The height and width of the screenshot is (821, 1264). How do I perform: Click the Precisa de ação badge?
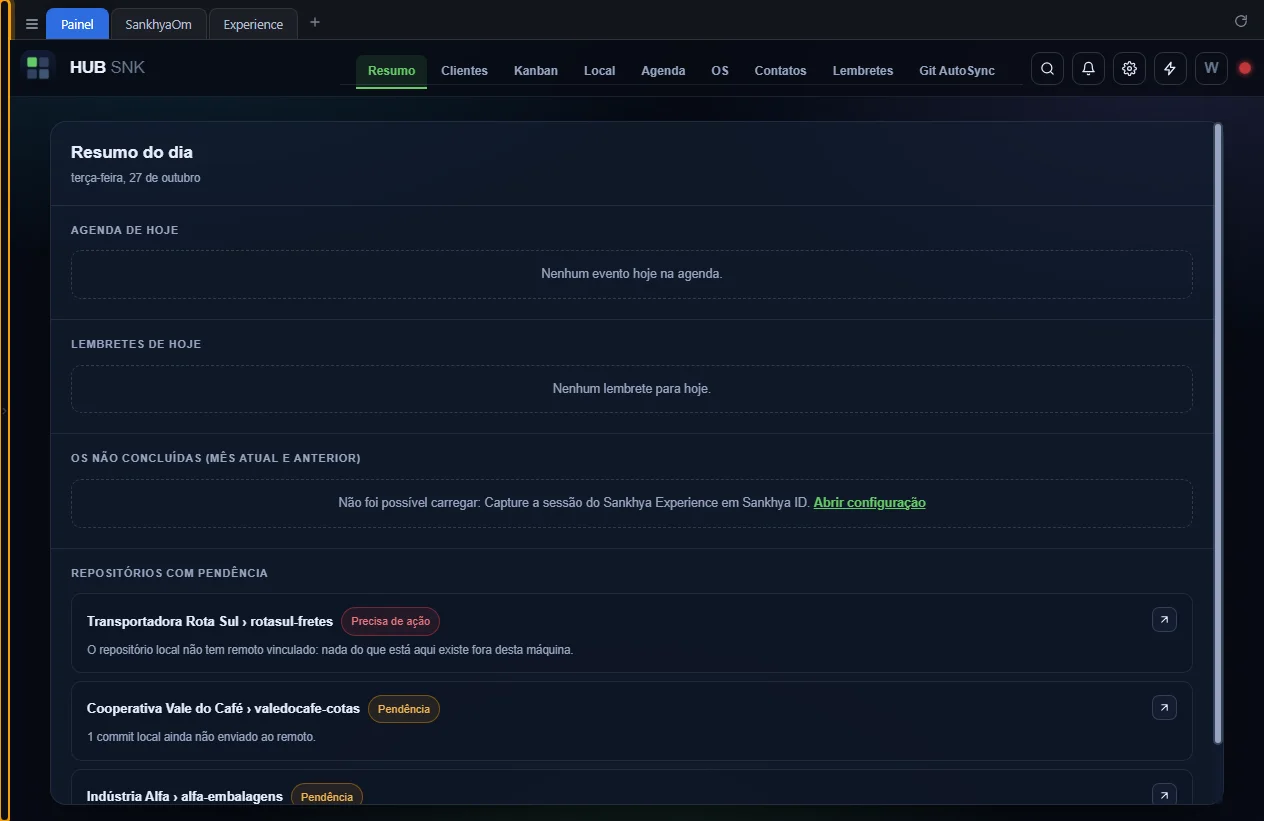coord(390,621)
